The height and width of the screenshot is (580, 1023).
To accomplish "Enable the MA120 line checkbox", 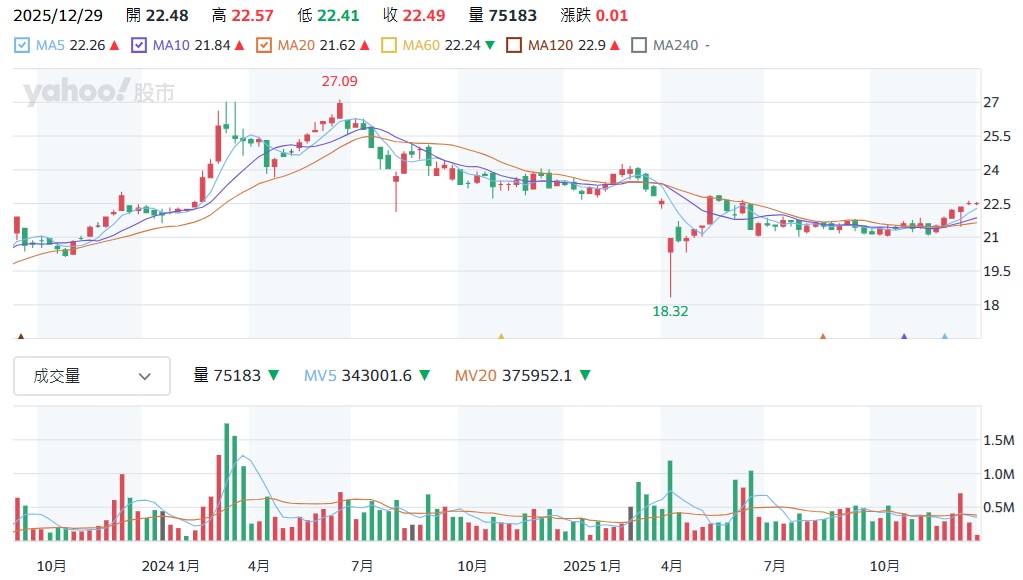I will [x=514, y=45].
